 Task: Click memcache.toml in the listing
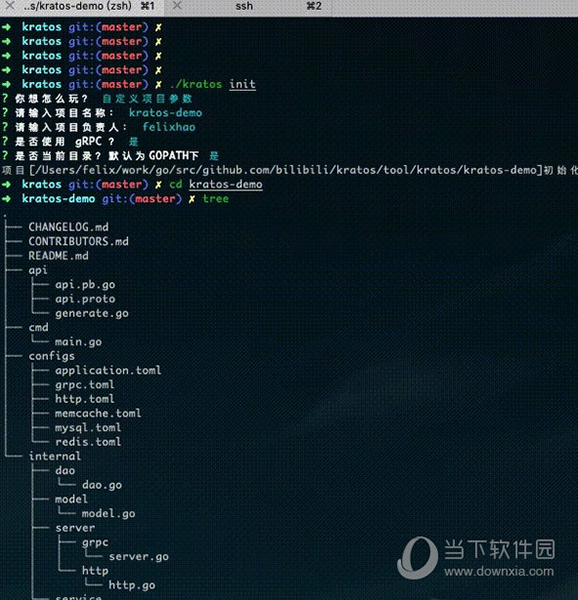point(98,413)
